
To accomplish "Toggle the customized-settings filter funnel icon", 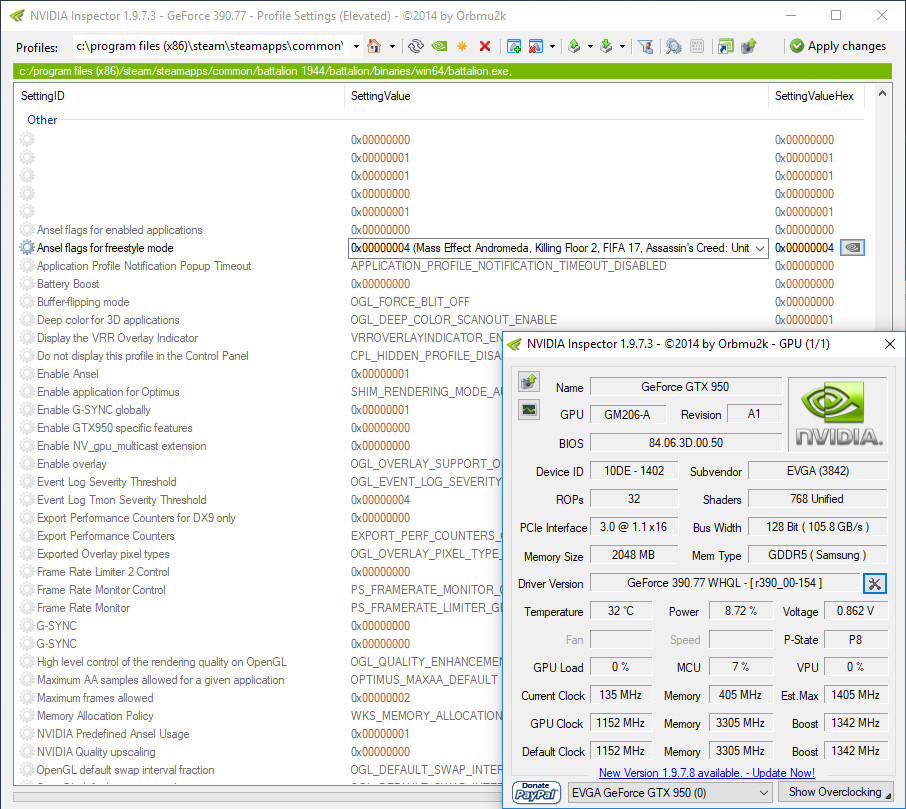I will [x=645, y=46].
